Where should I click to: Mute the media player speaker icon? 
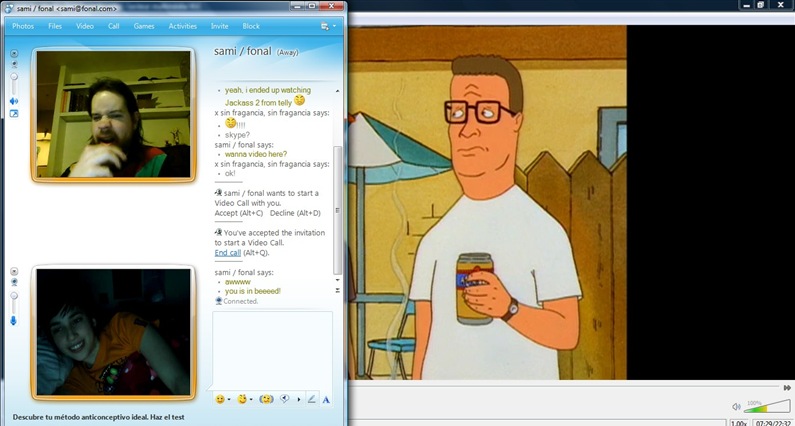[x=736, y=407]
